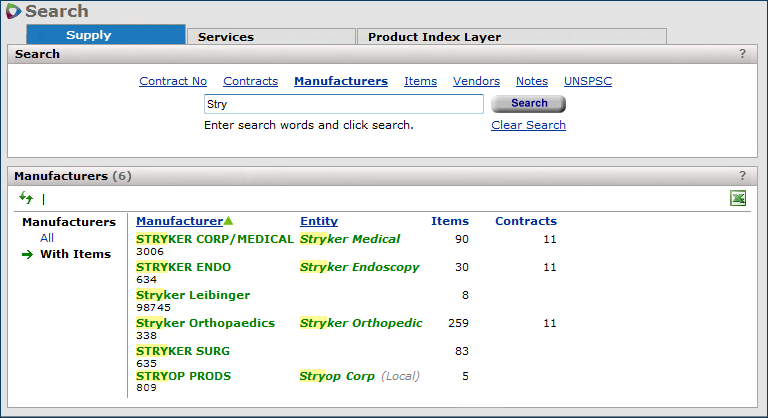Open the STRYKER CORP/MEDICAL manufacturer
The image size is (768, 418).
click(x=215, y=239)
